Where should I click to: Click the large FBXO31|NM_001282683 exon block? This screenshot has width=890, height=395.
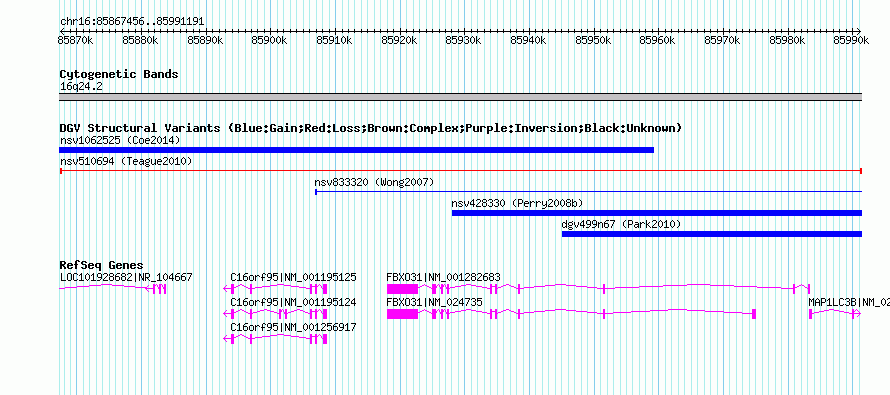point(402,289)
